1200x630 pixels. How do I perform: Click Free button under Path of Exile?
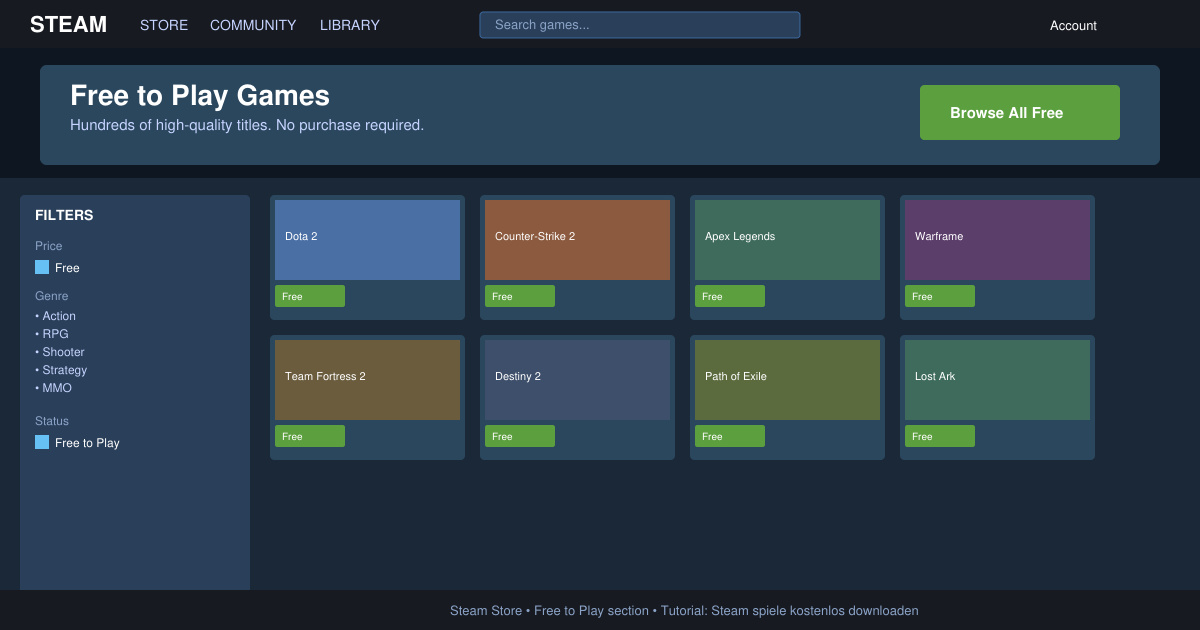[x=730, y=436]
